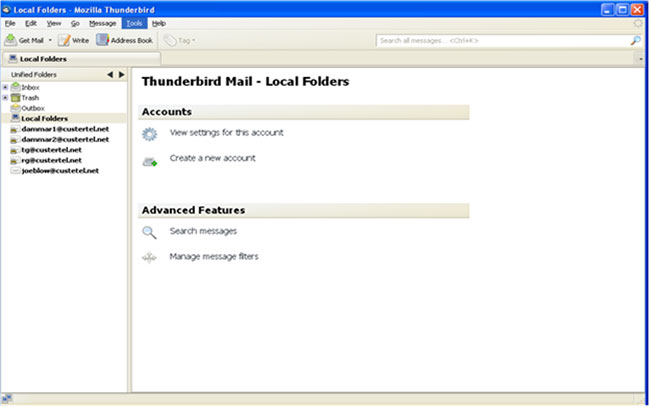The width and height of the screenshot is (650, 407).
Task: Maximize the Thunderbird window
Action: (622, 9)
